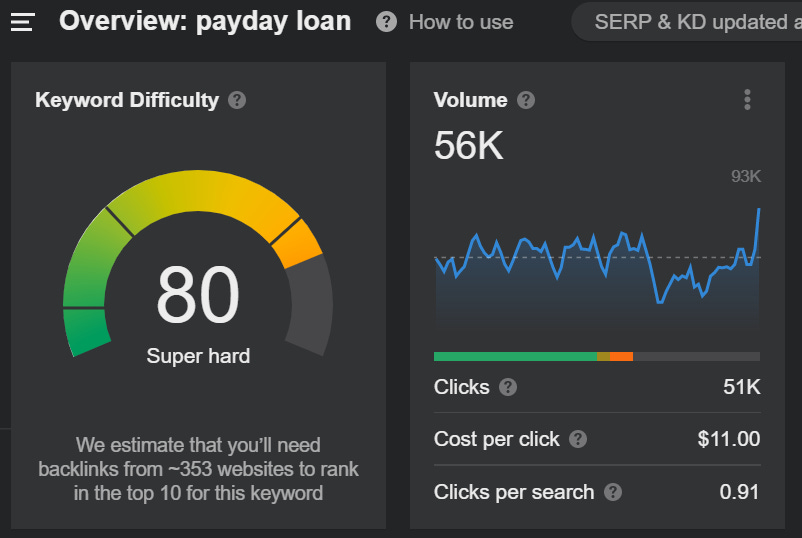Click the Keyword Difficulty card title
Viewport: 802px width, 538px height.
(x=127, y=100)
